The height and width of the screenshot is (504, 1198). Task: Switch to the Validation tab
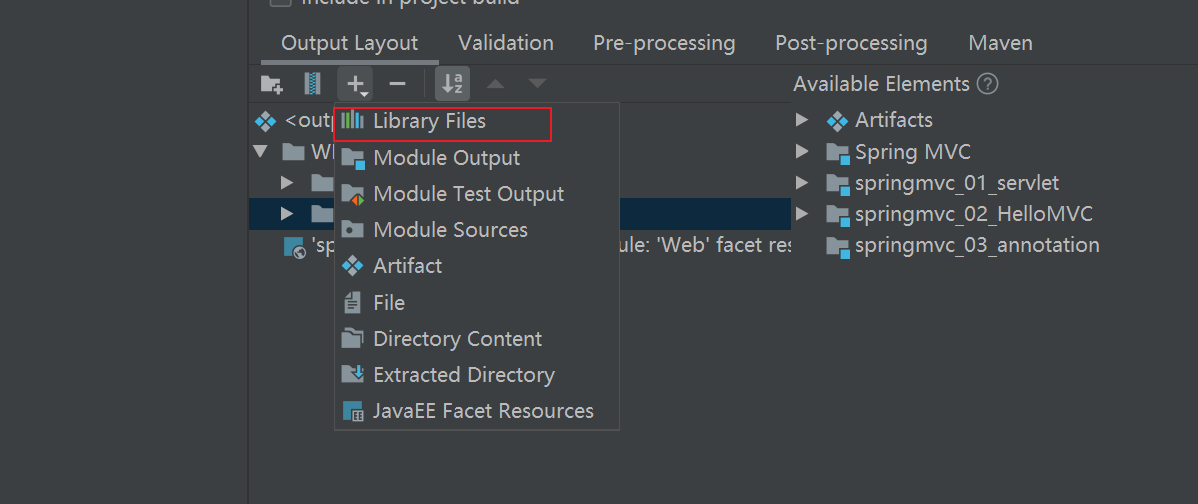[506, 43]
